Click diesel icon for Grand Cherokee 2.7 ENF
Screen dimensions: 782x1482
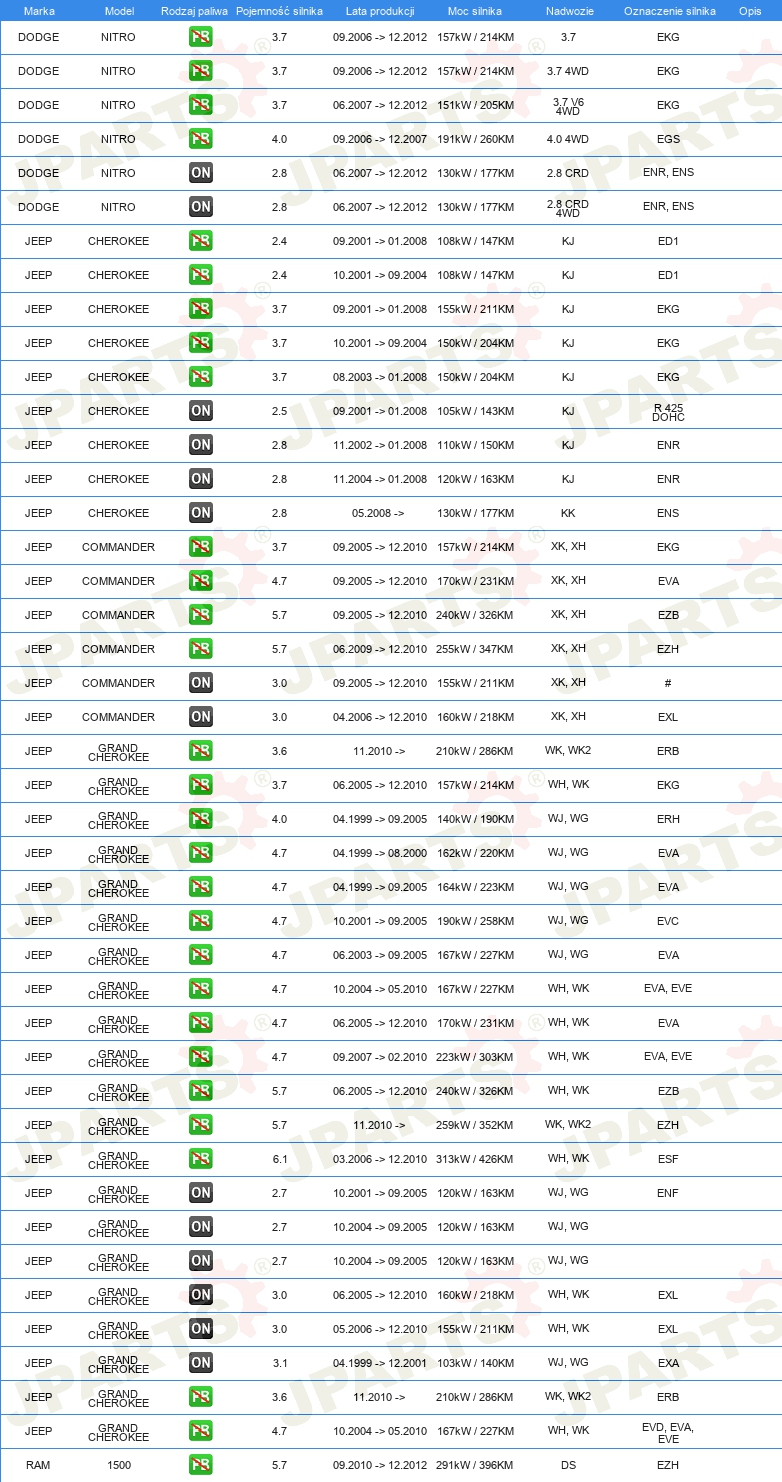pos(201,1193)
